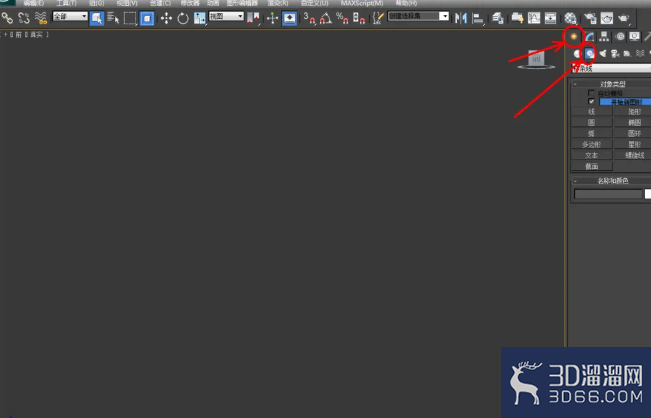The height and width of the screenshot is (418, 651).
Task: Open Schematic View icon
Action: 551,18
